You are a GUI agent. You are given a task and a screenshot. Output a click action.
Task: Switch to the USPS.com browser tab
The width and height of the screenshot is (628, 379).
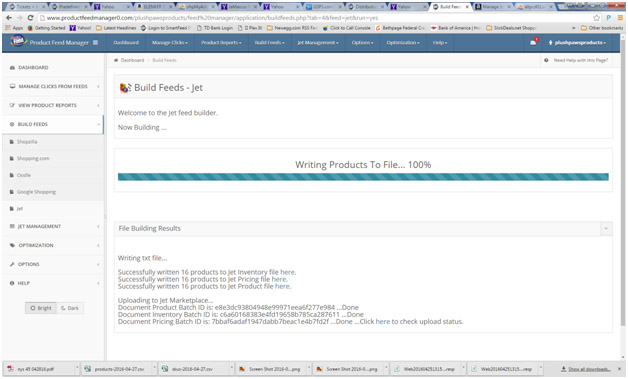coord(323,7)
